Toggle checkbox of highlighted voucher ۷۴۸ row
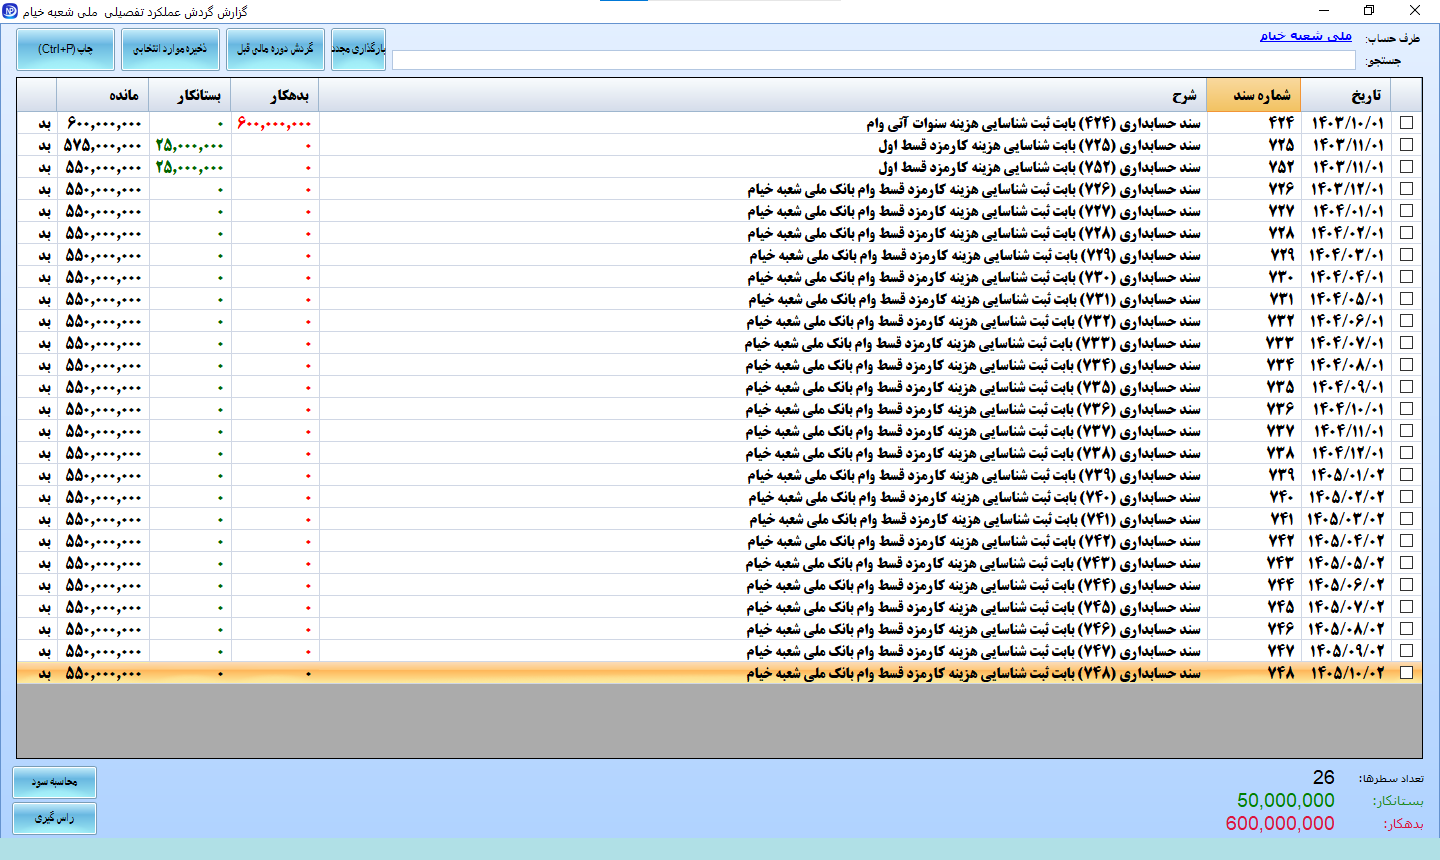Viewport: 1440px width, 860px height. [1406, 673]
